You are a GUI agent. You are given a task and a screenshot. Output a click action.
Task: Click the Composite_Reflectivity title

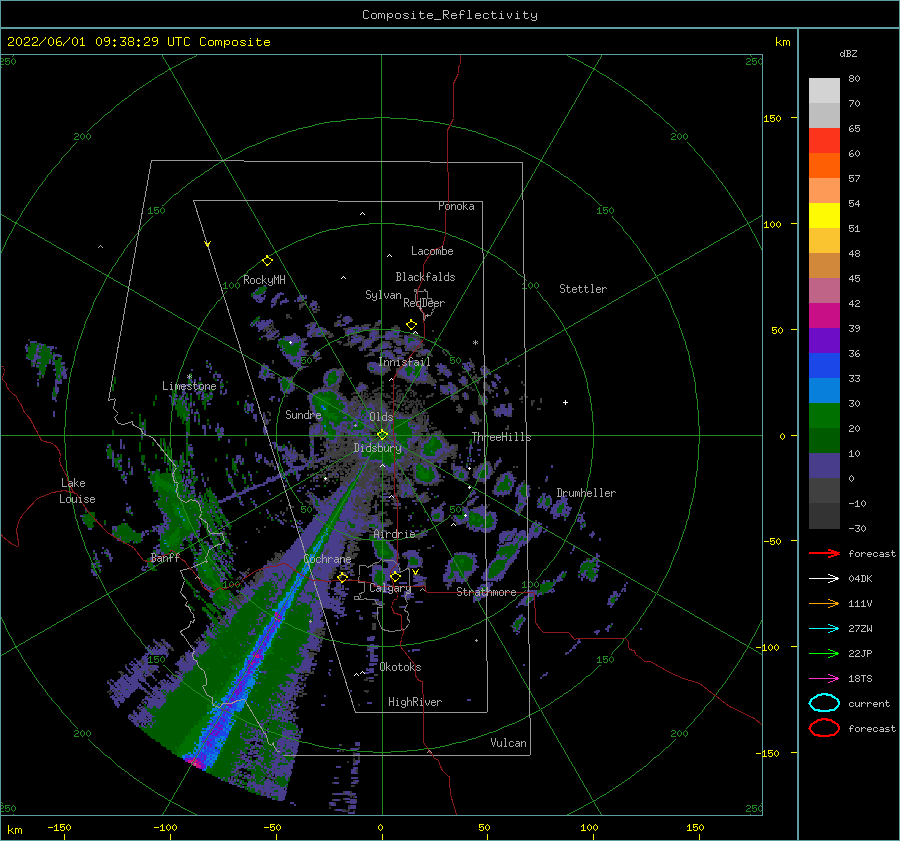[450, 15]
